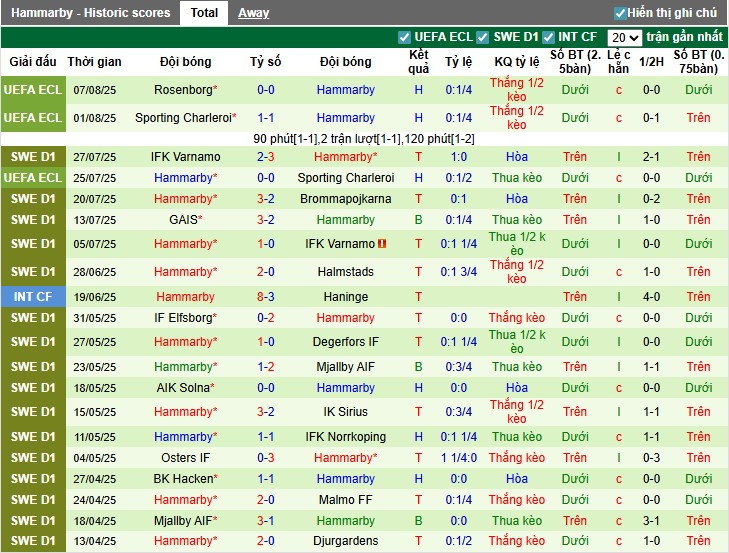Screen dimensions: 729x553
Task: Open the 20 recent matches dropdown
Action: coord(624,37)
